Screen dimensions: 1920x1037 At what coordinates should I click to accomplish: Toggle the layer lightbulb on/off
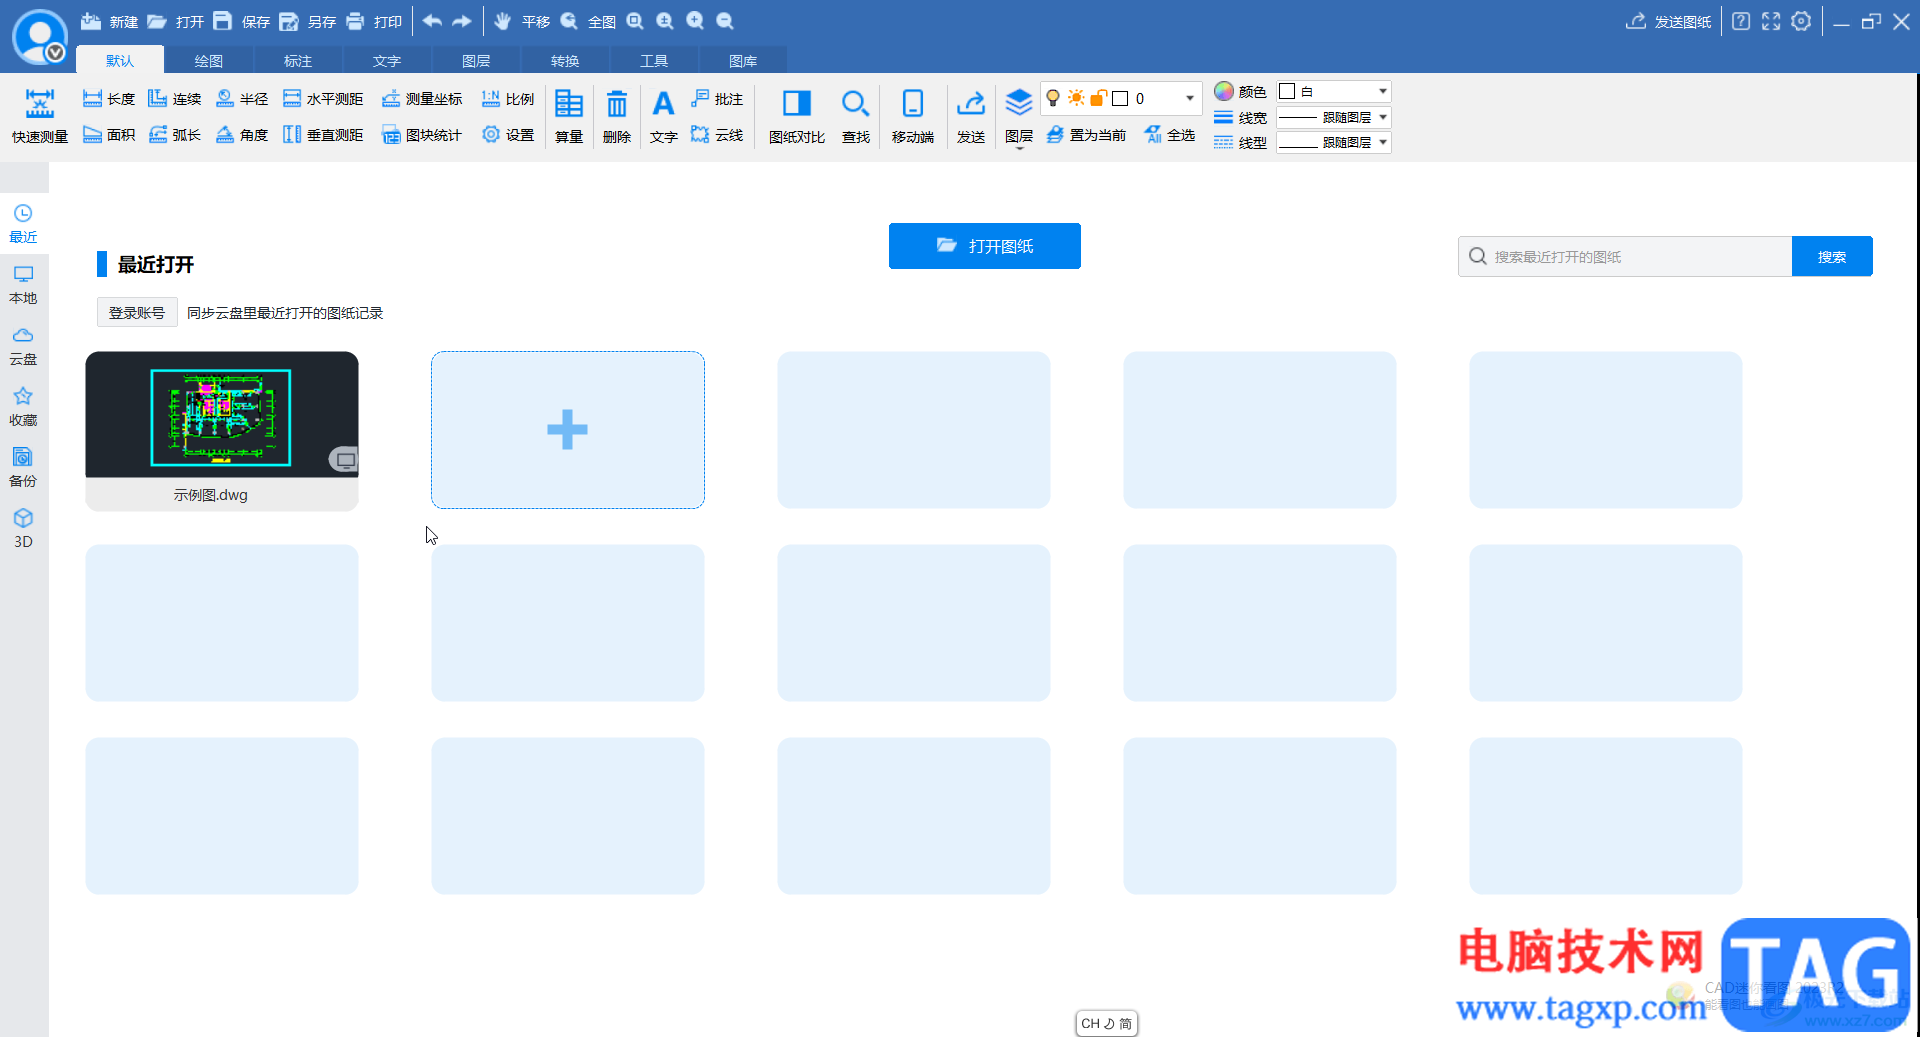1053,98
